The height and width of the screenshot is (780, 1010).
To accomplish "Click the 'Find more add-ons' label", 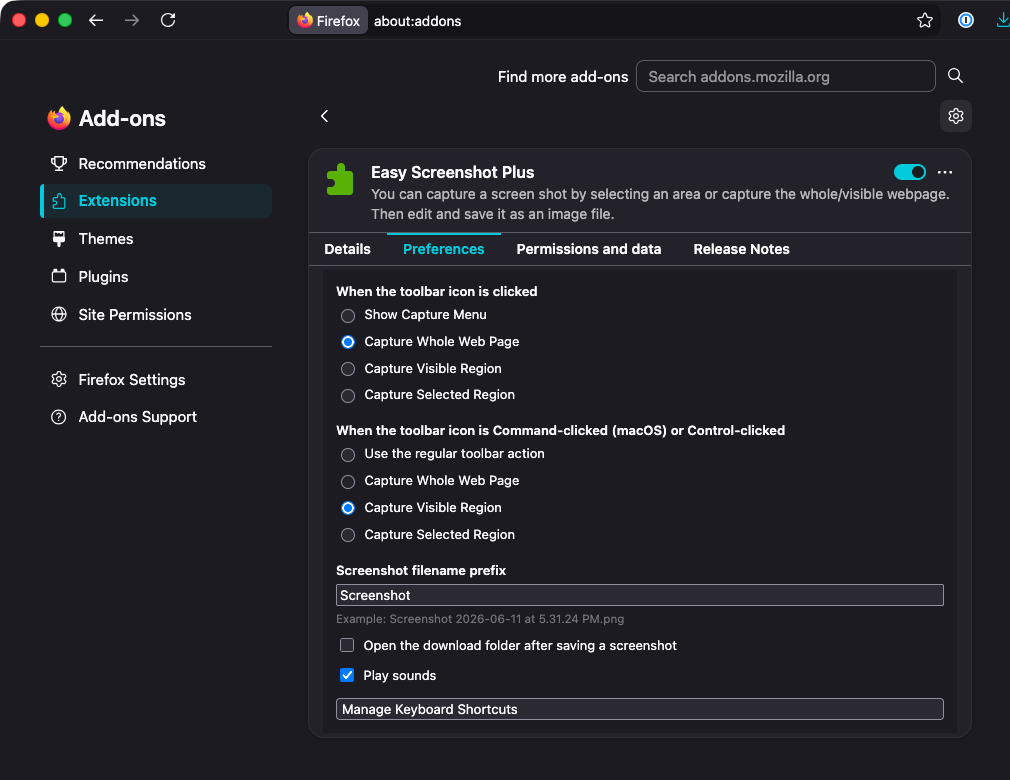I will 563,77.
